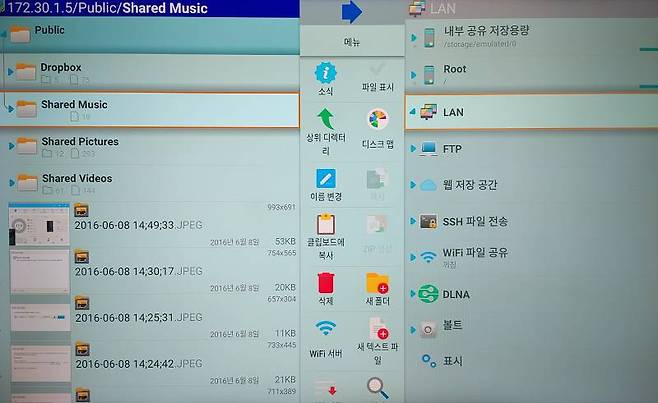Expand the Dropbox folder arrow
658x403 pixels.
(8, 72)
